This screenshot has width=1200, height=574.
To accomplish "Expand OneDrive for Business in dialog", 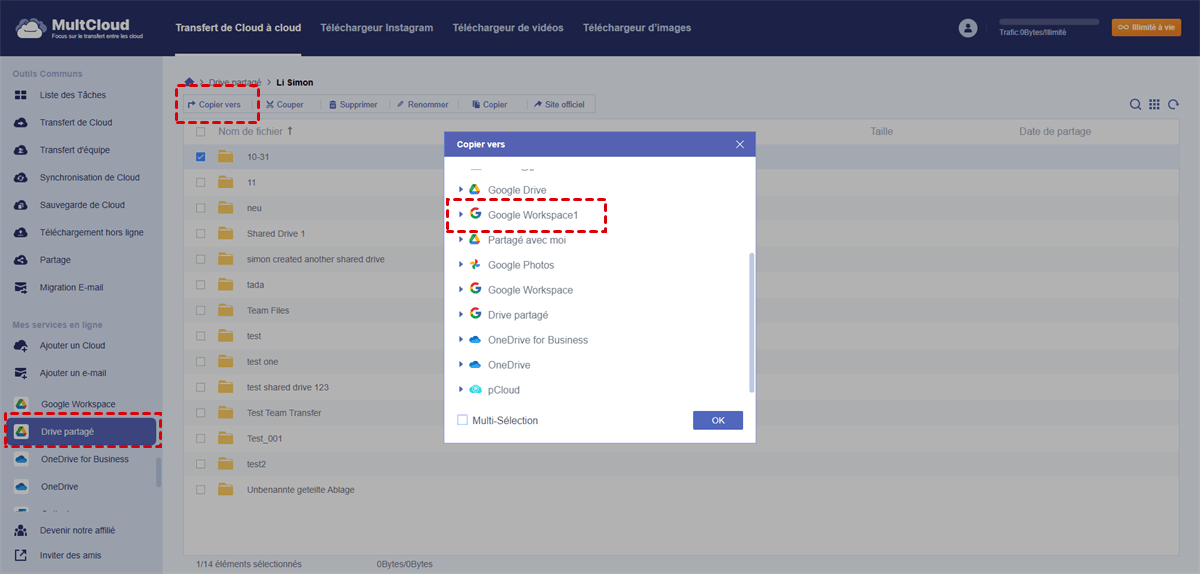I will click(461, 340).
